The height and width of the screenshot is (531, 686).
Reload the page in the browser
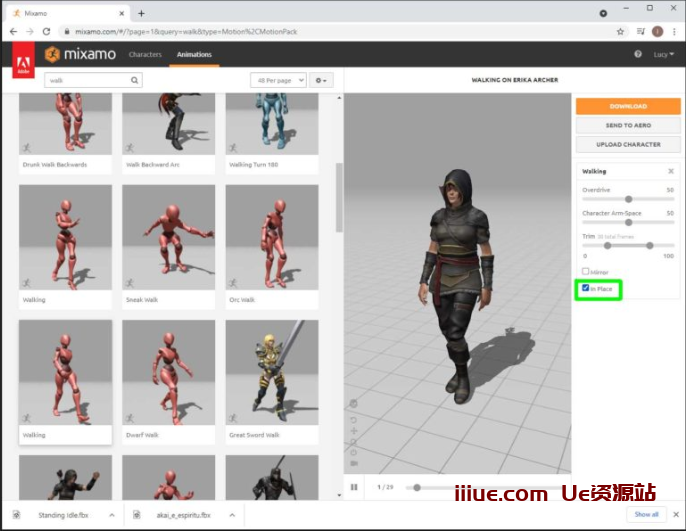[x=46, y=31]
